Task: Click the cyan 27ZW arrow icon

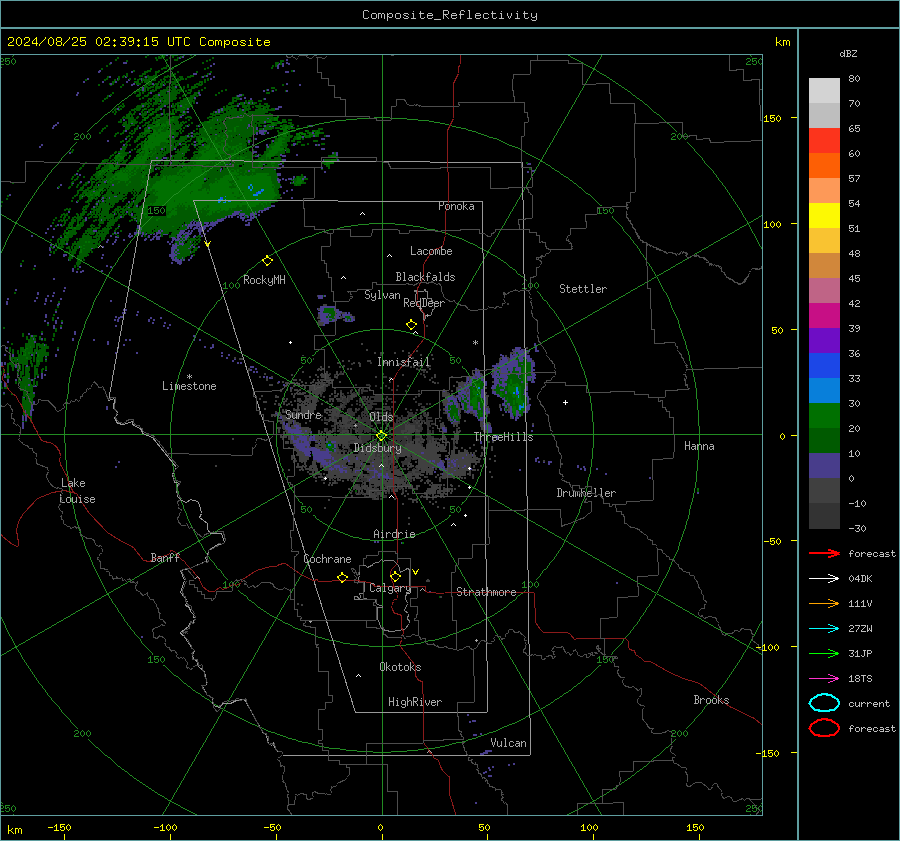Action: tap(824, 629)
